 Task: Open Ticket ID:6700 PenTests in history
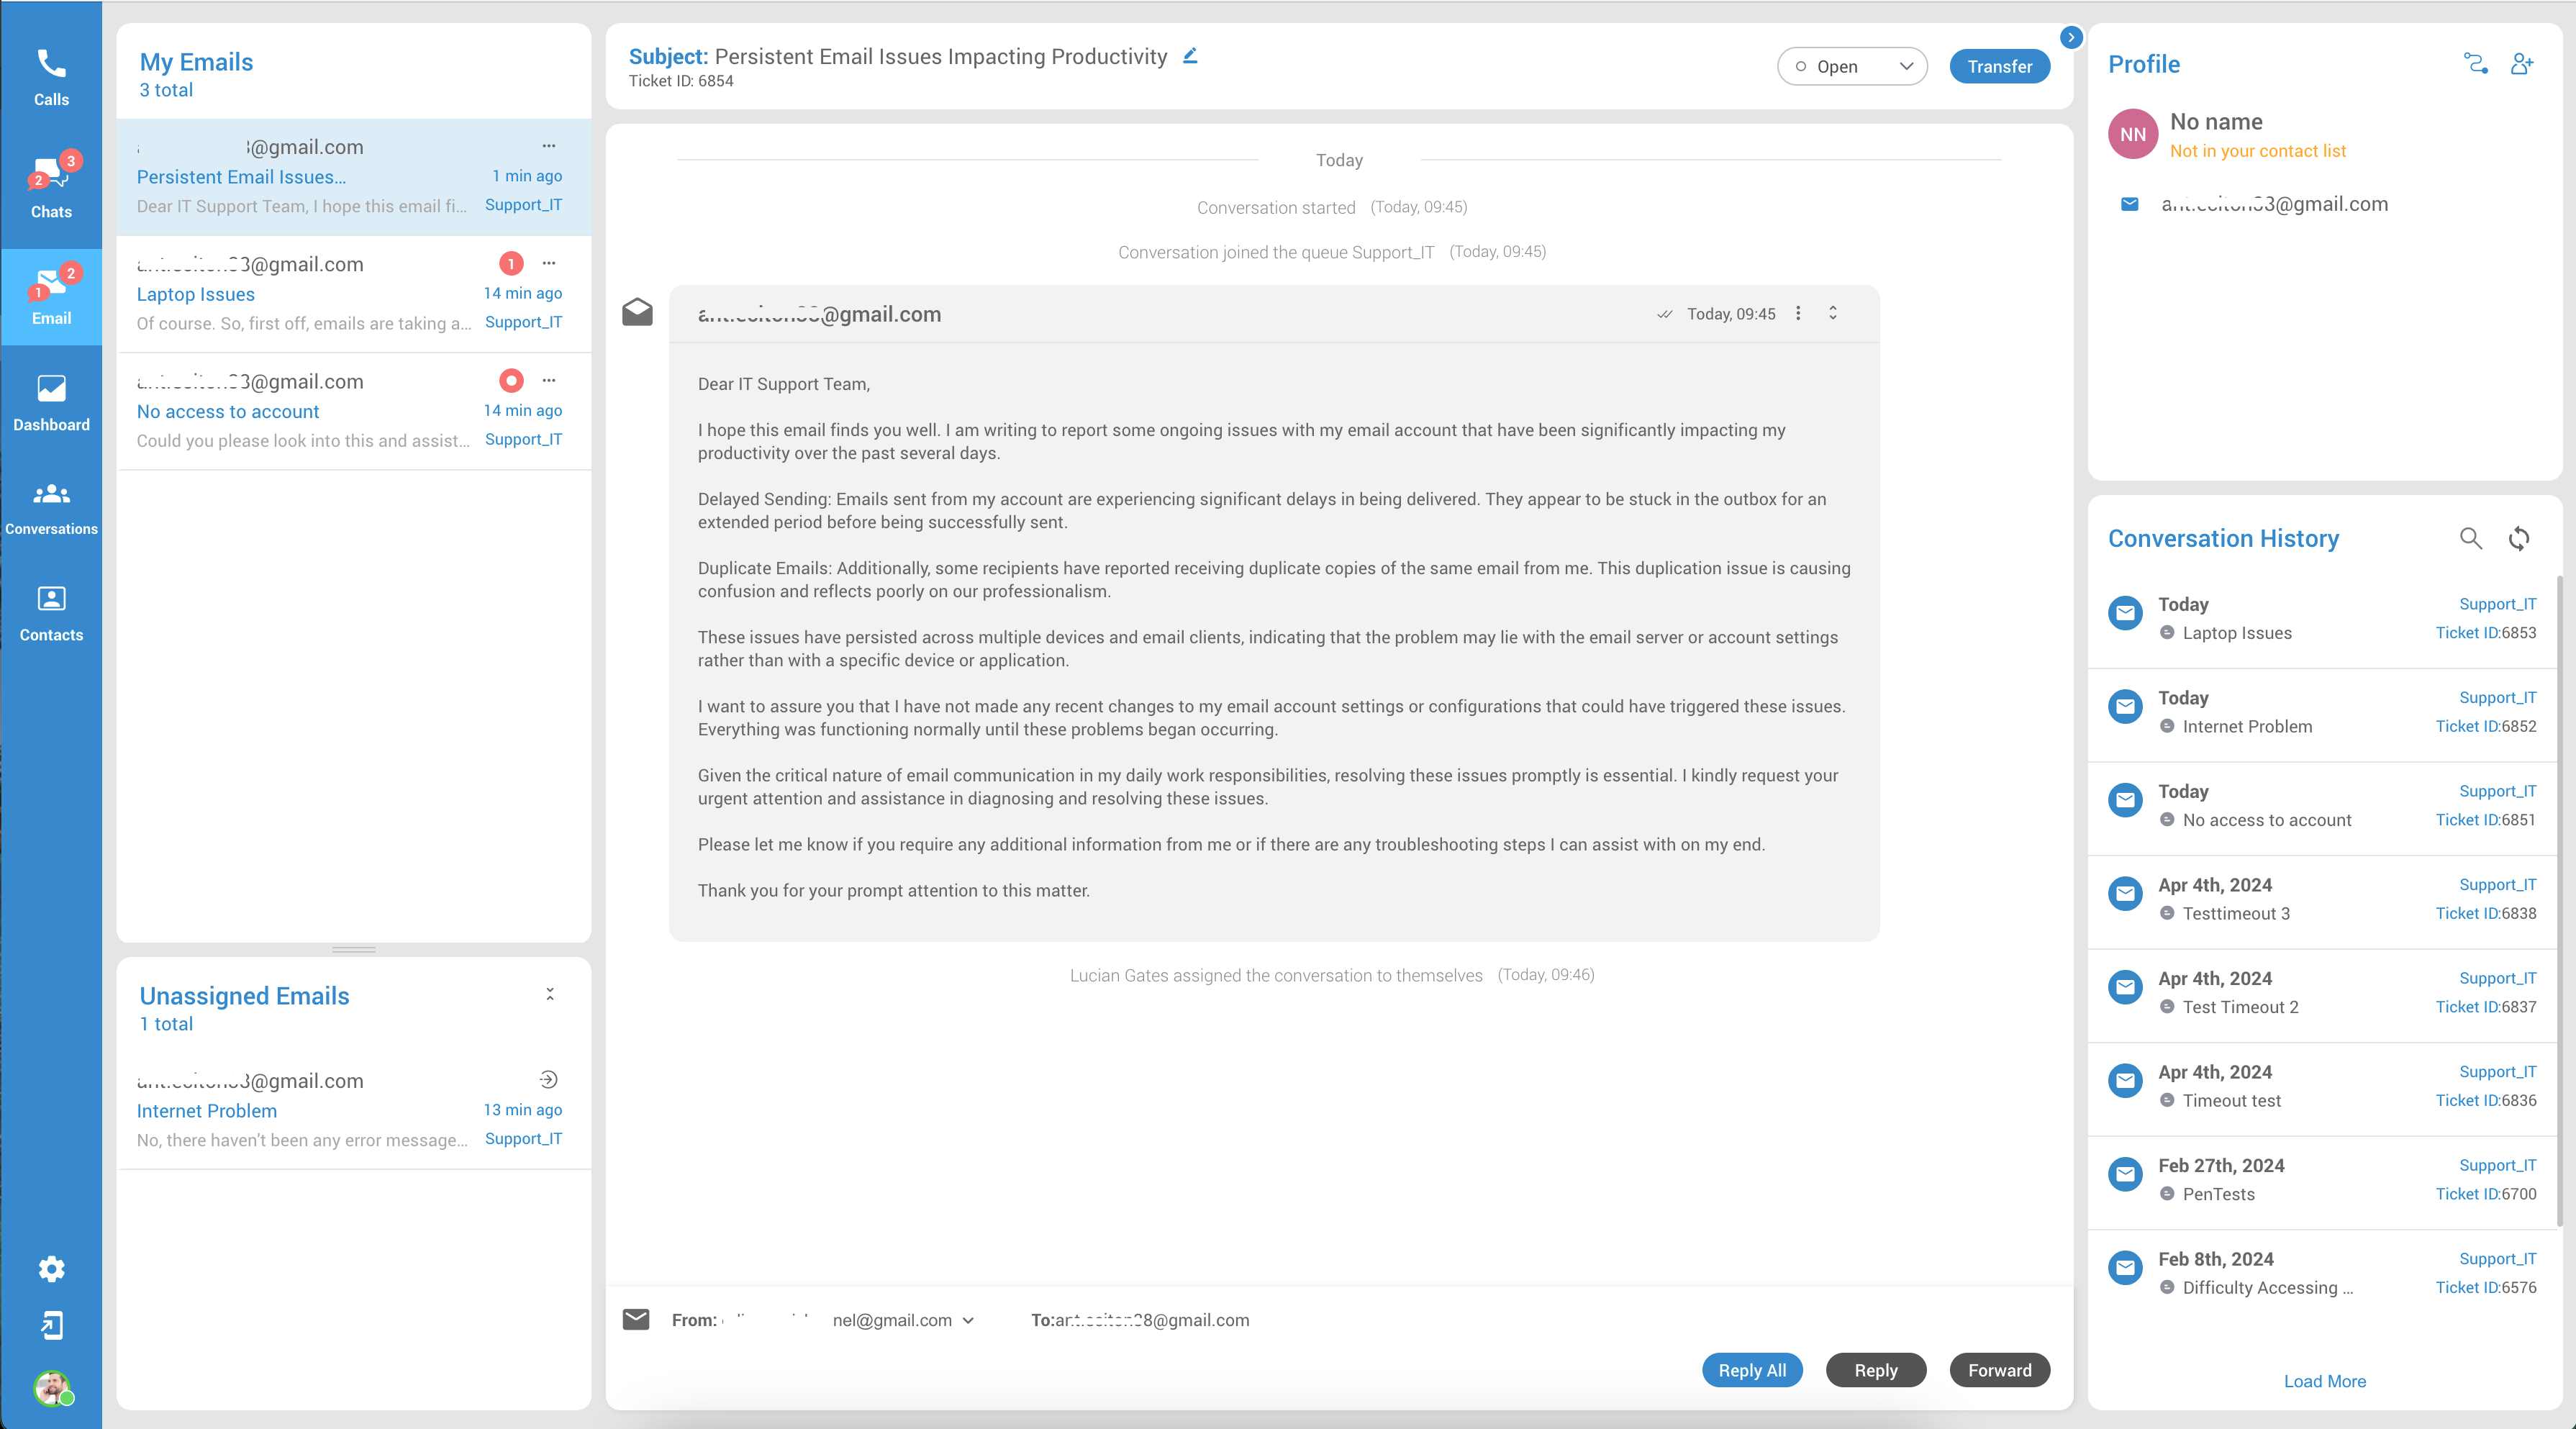[2486, 1194]
